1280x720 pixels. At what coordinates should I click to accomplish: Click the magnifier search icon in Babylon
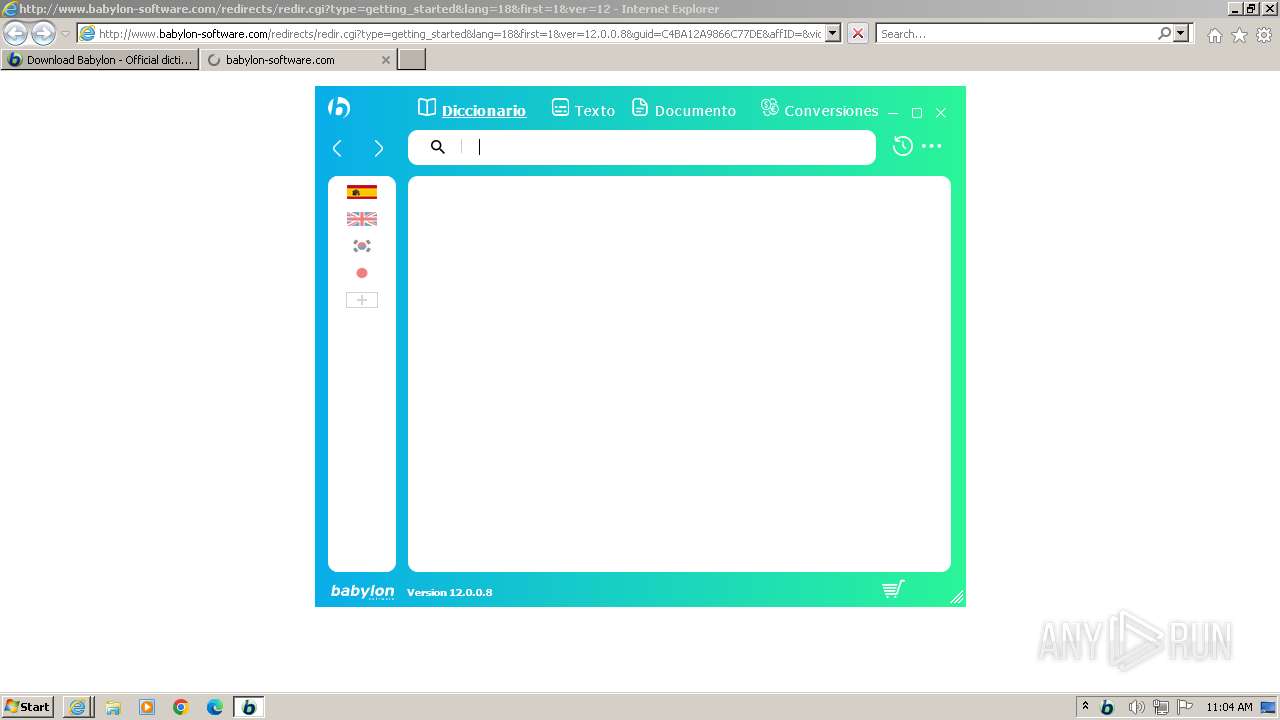437,147
